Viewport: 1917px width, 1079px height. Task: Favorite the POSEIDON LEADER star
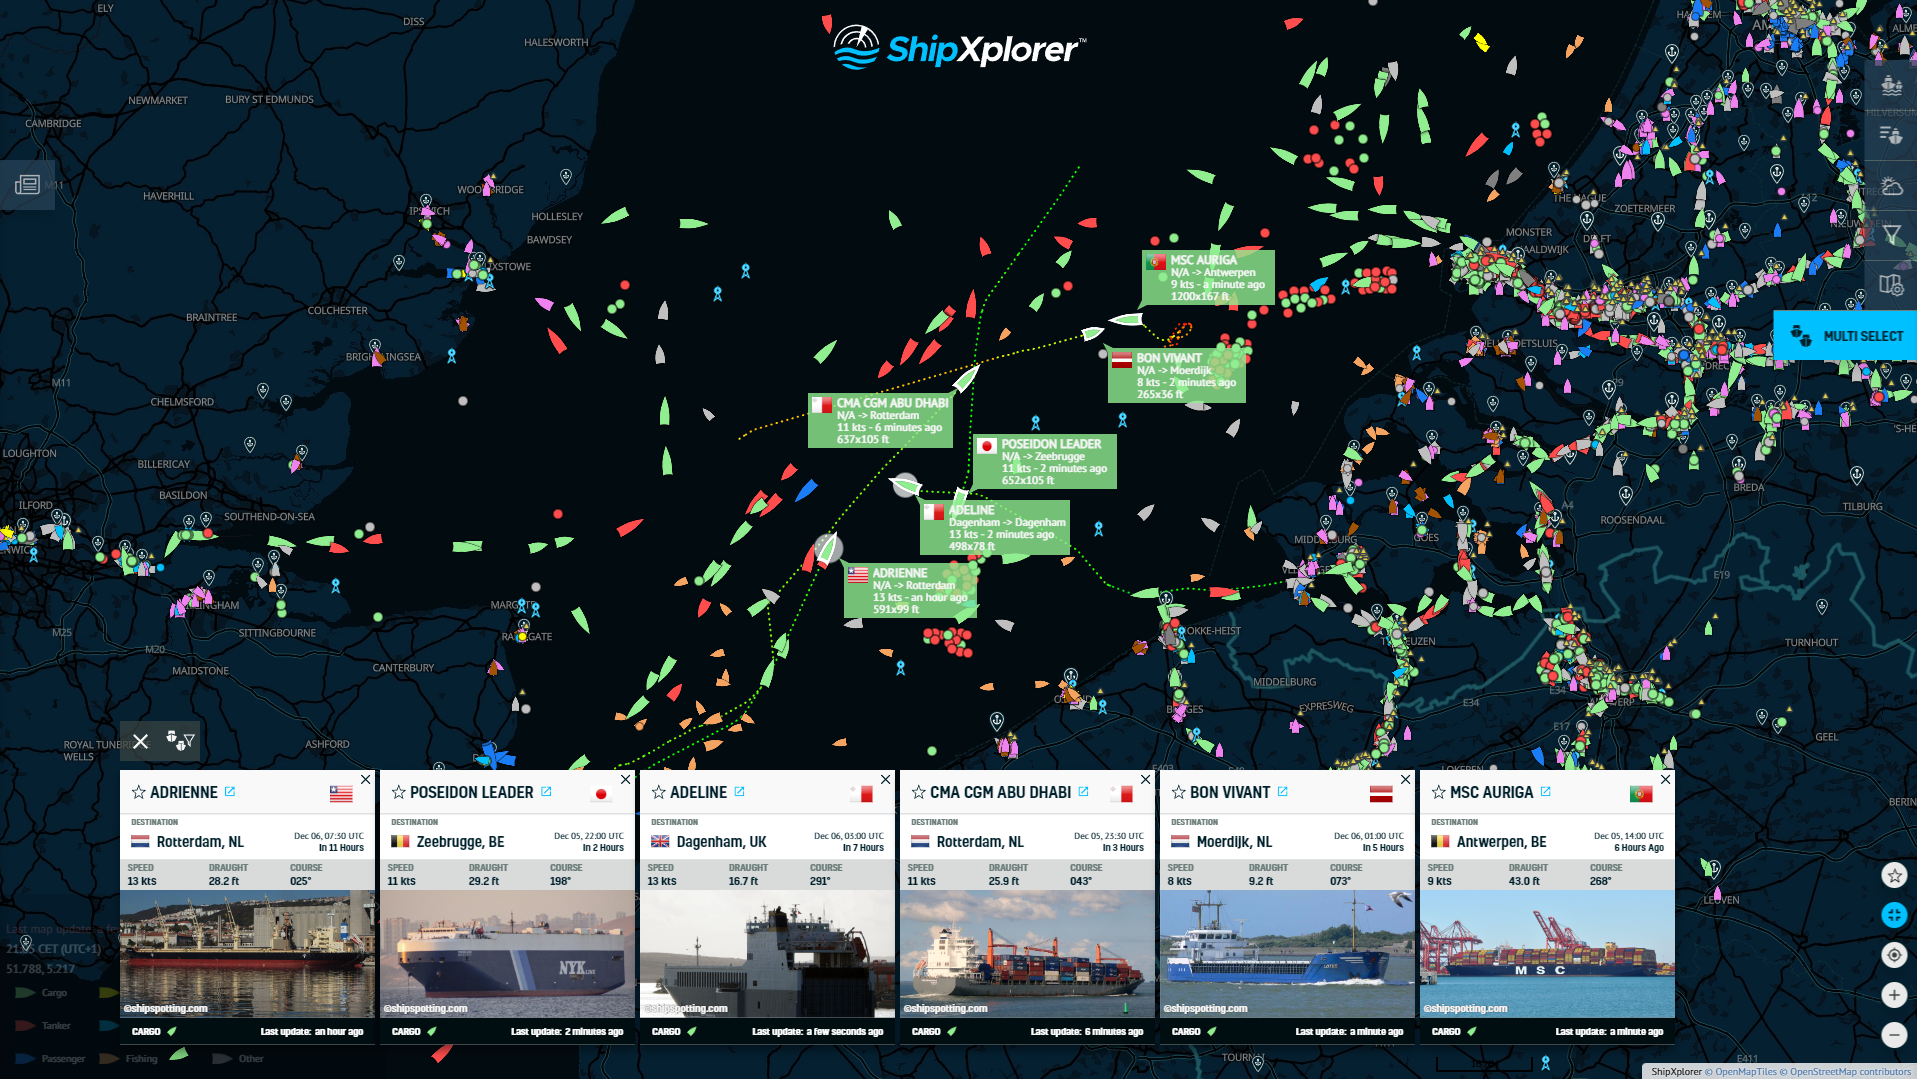click(399, 792)
